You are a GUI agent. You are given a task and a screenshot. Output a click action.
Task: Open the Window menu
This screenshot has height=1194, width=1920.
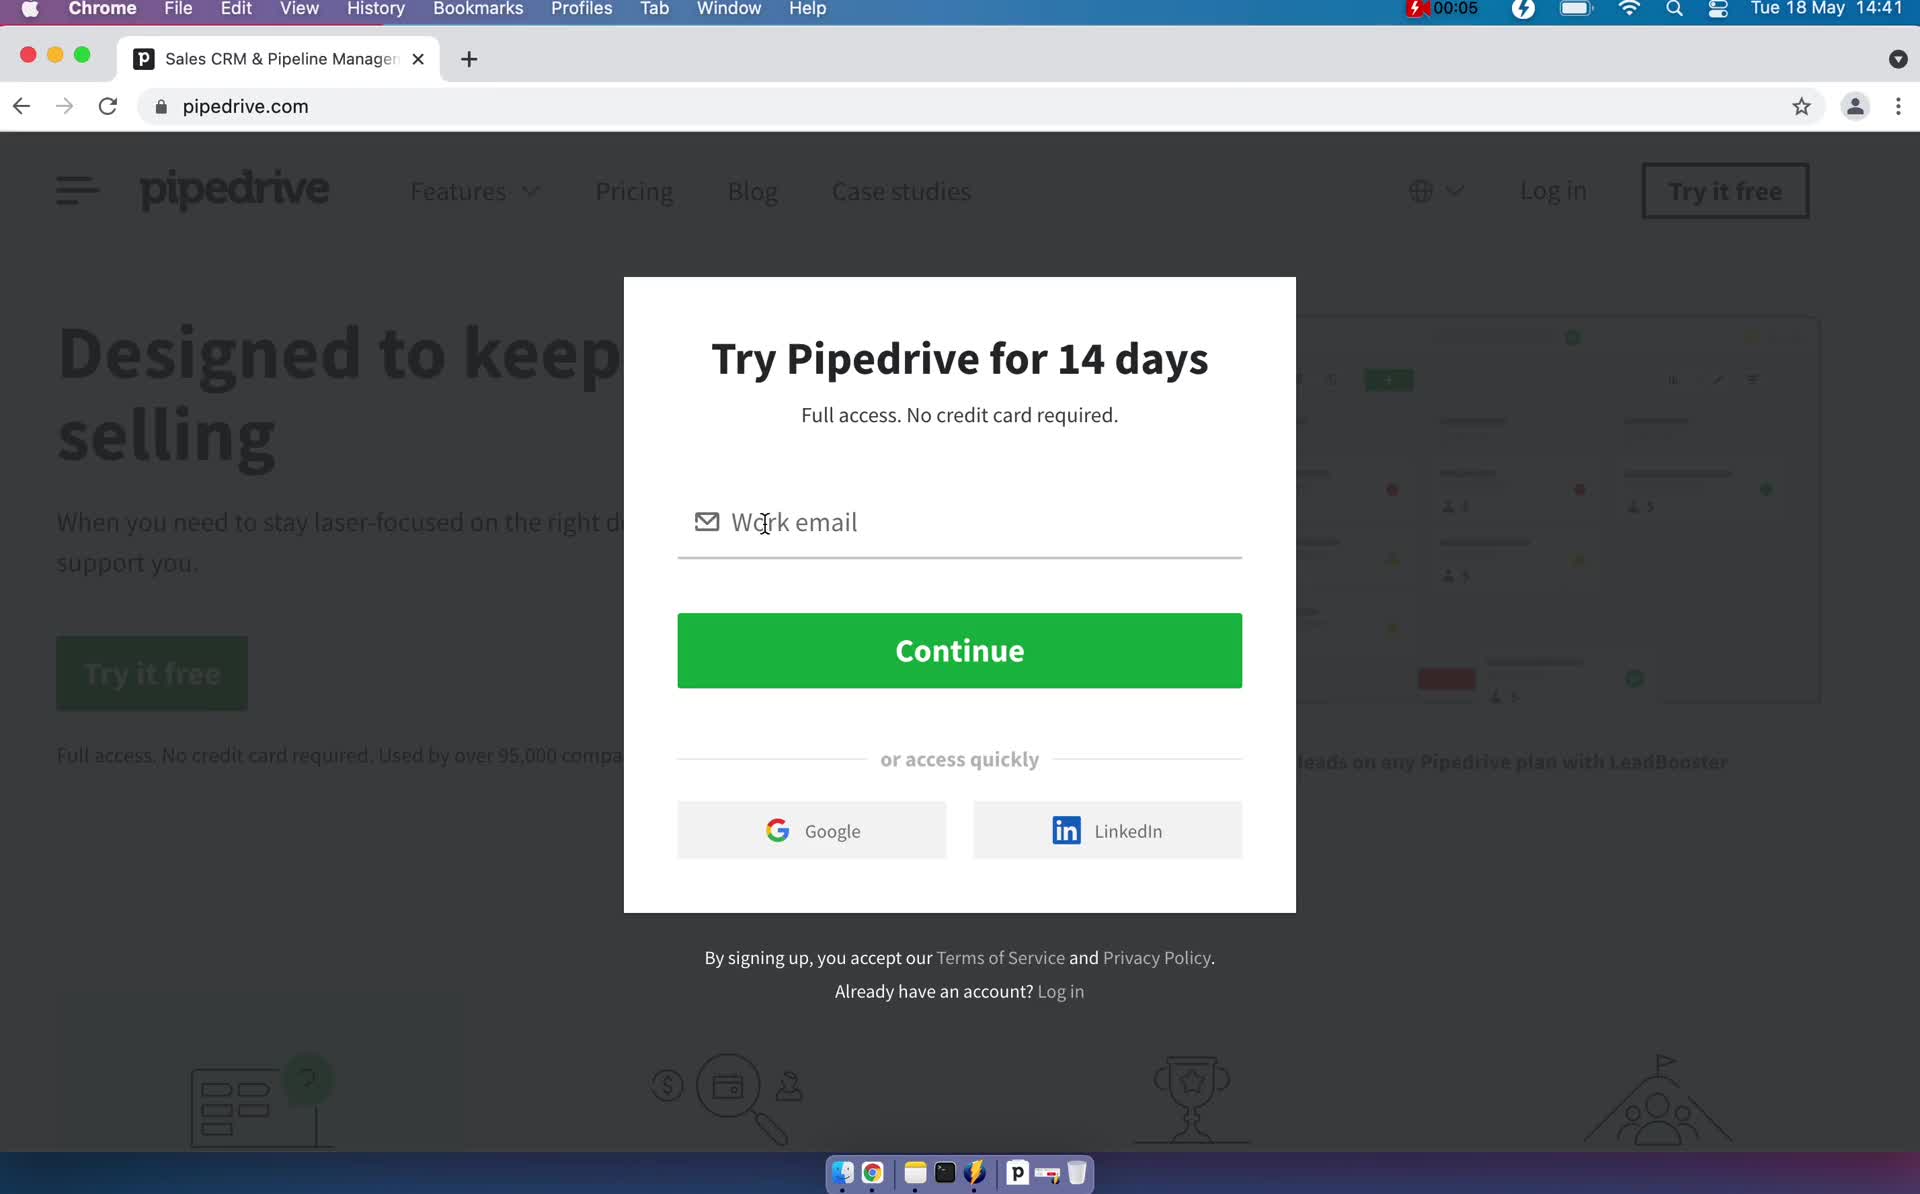click(x=728, y=9)
